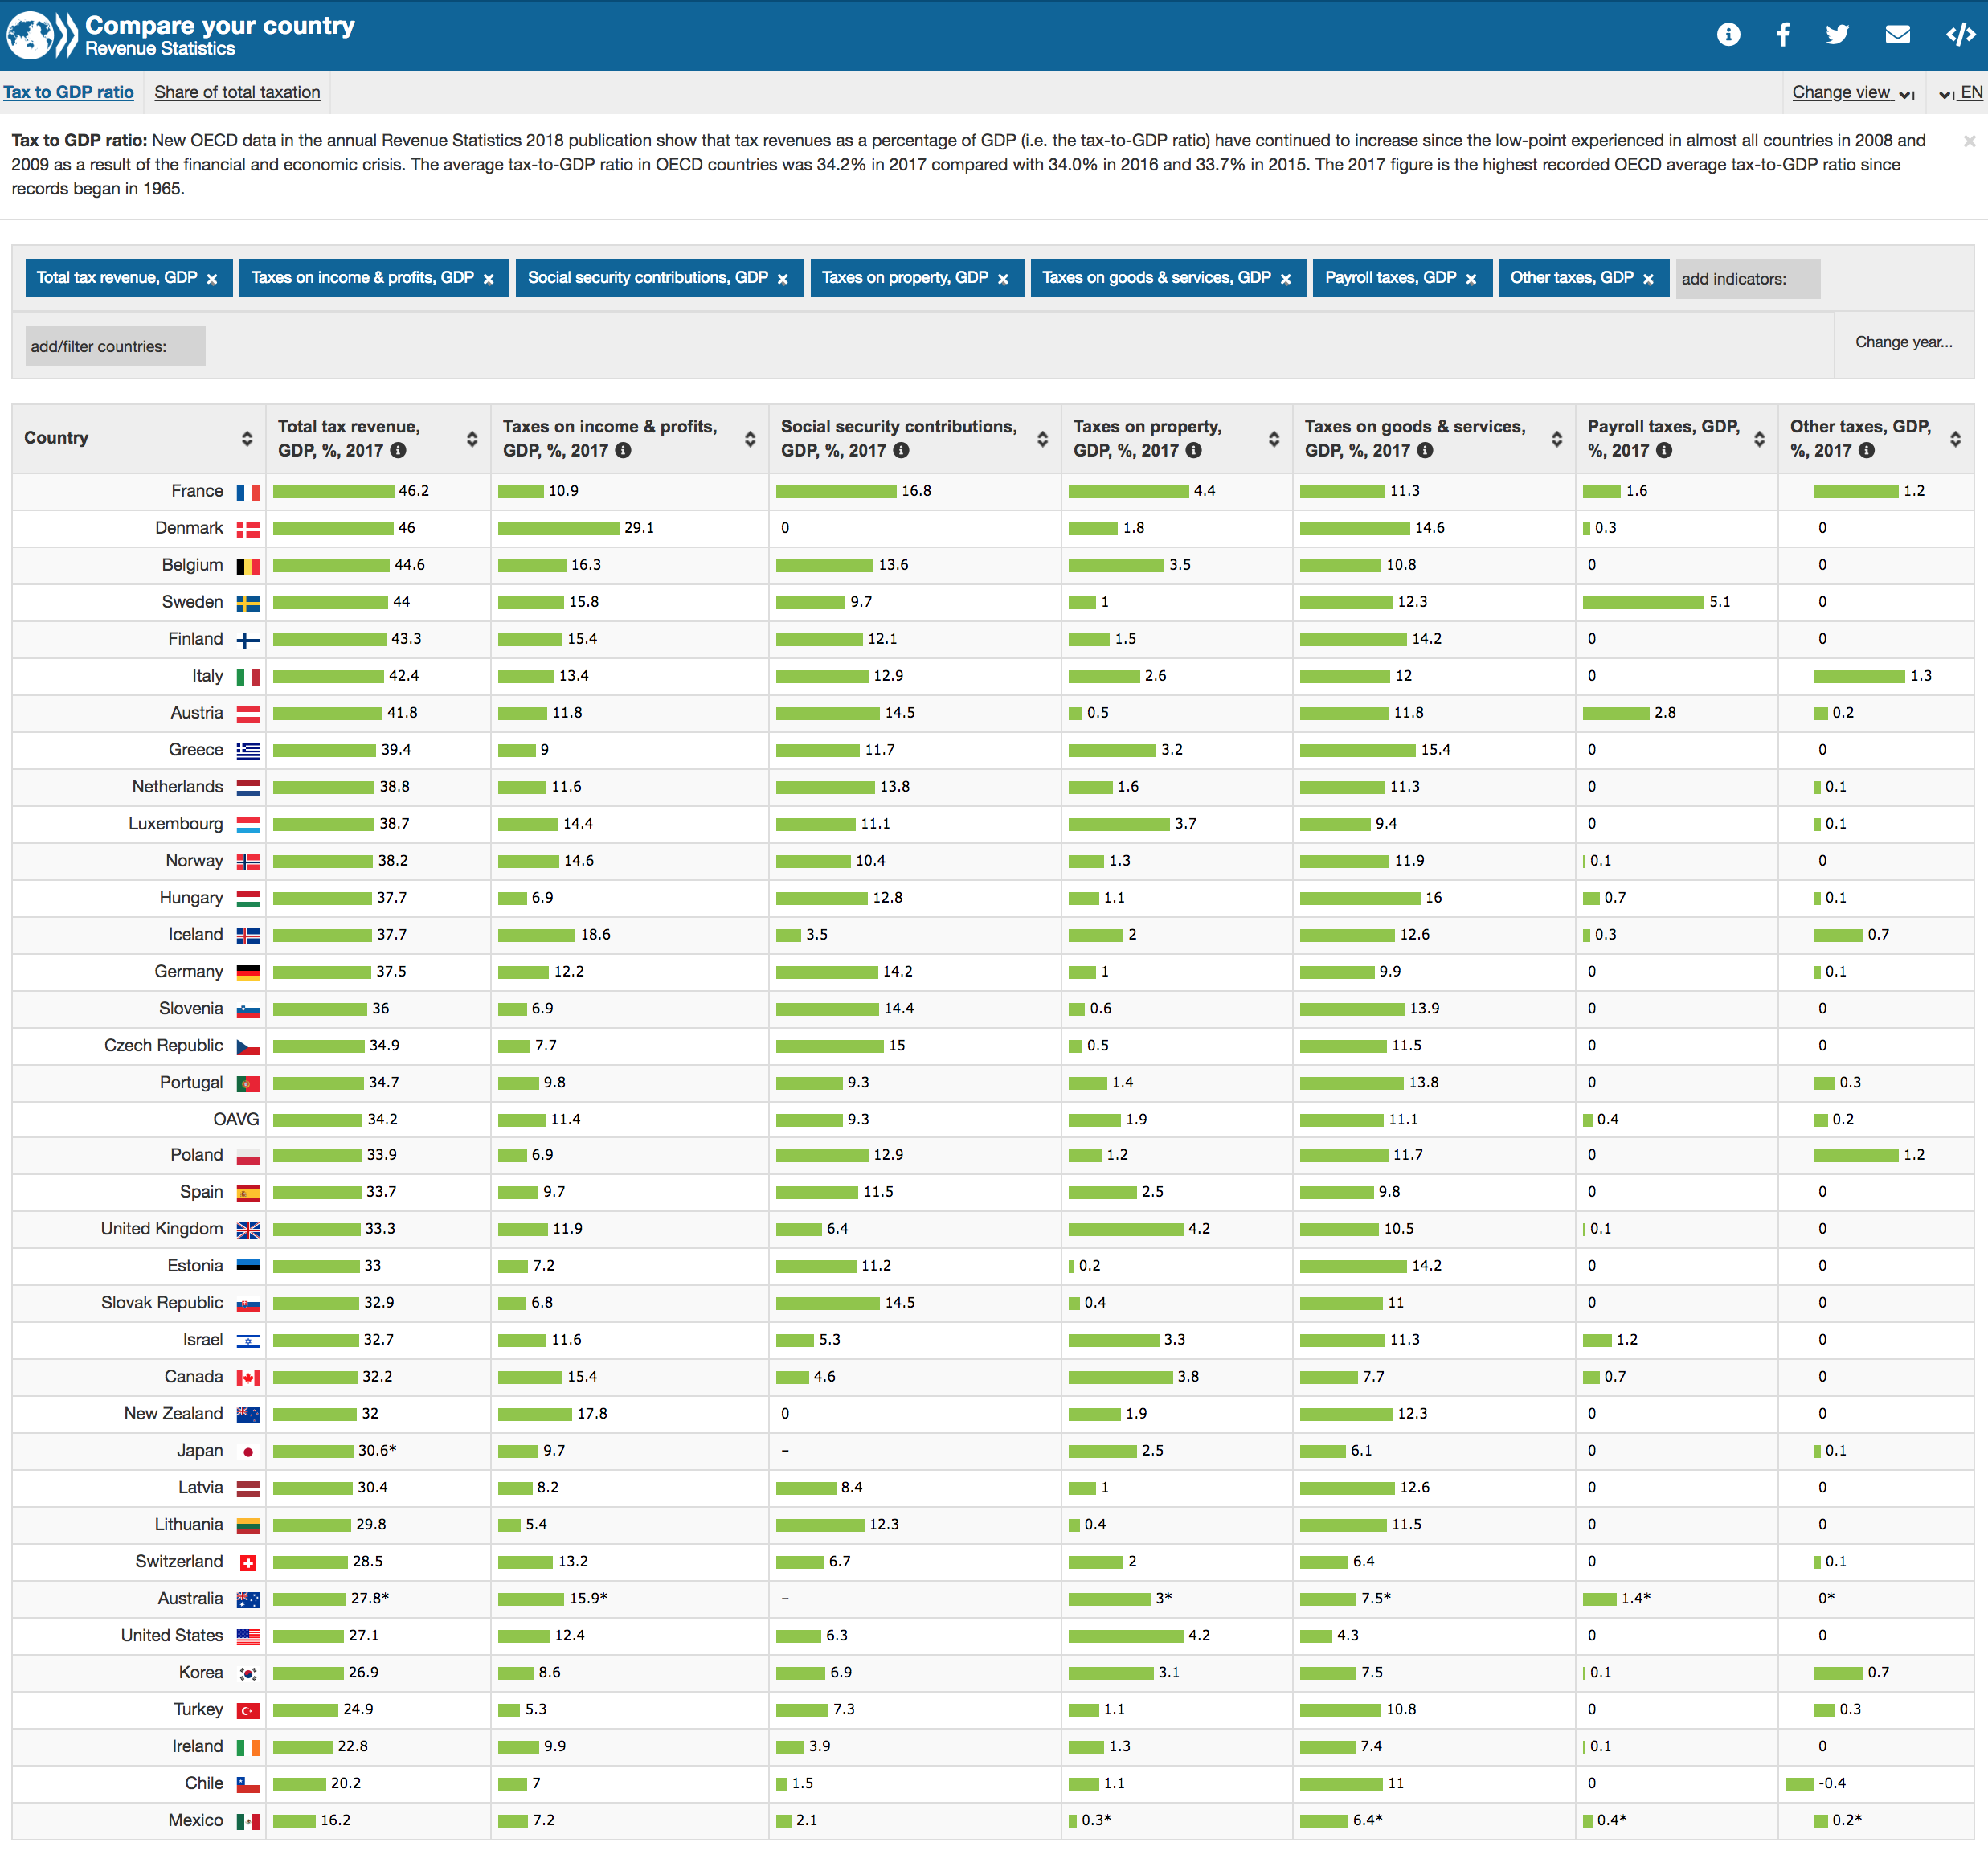Sort by Country column arrows
Viewport: 1988px width, 1863px height.
click(247, 438)
